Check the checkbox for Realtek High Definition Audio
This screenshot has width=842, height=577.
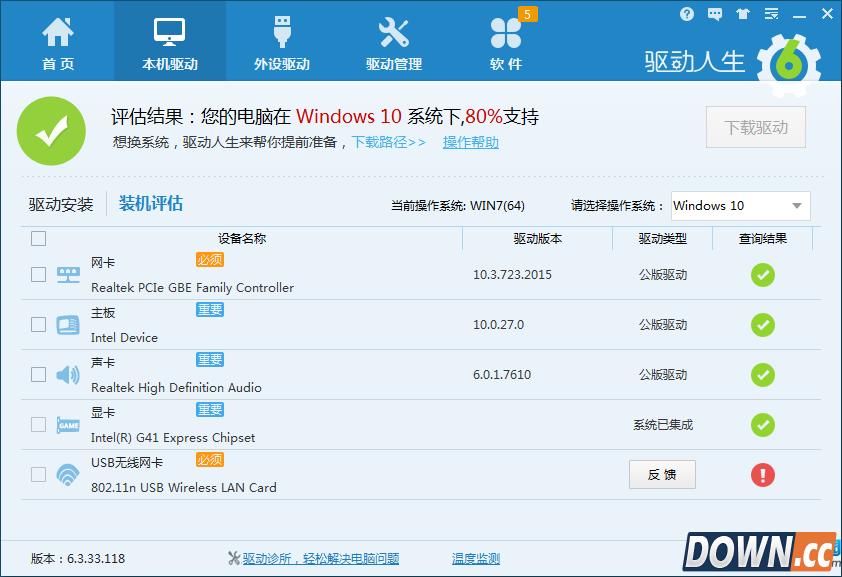(x=38, y=374)
